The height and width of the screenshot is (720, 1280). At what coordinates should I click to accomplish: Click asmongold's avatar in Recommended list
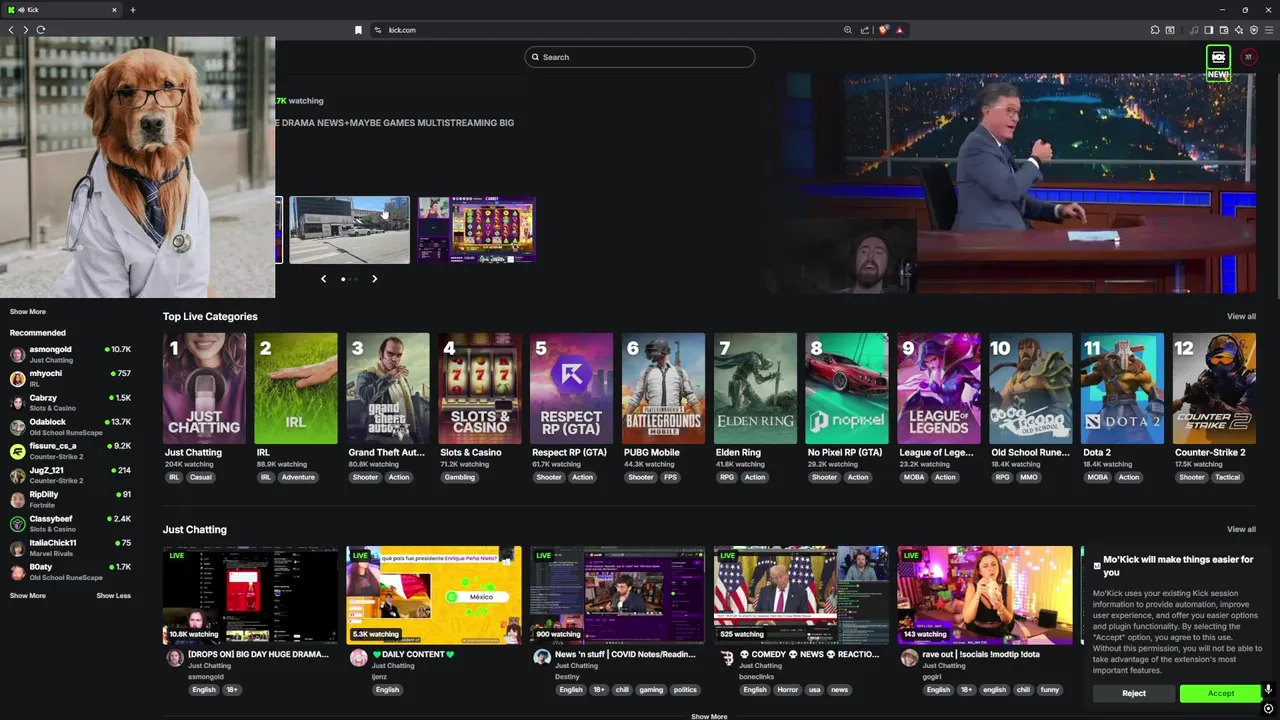pos(17,355)
